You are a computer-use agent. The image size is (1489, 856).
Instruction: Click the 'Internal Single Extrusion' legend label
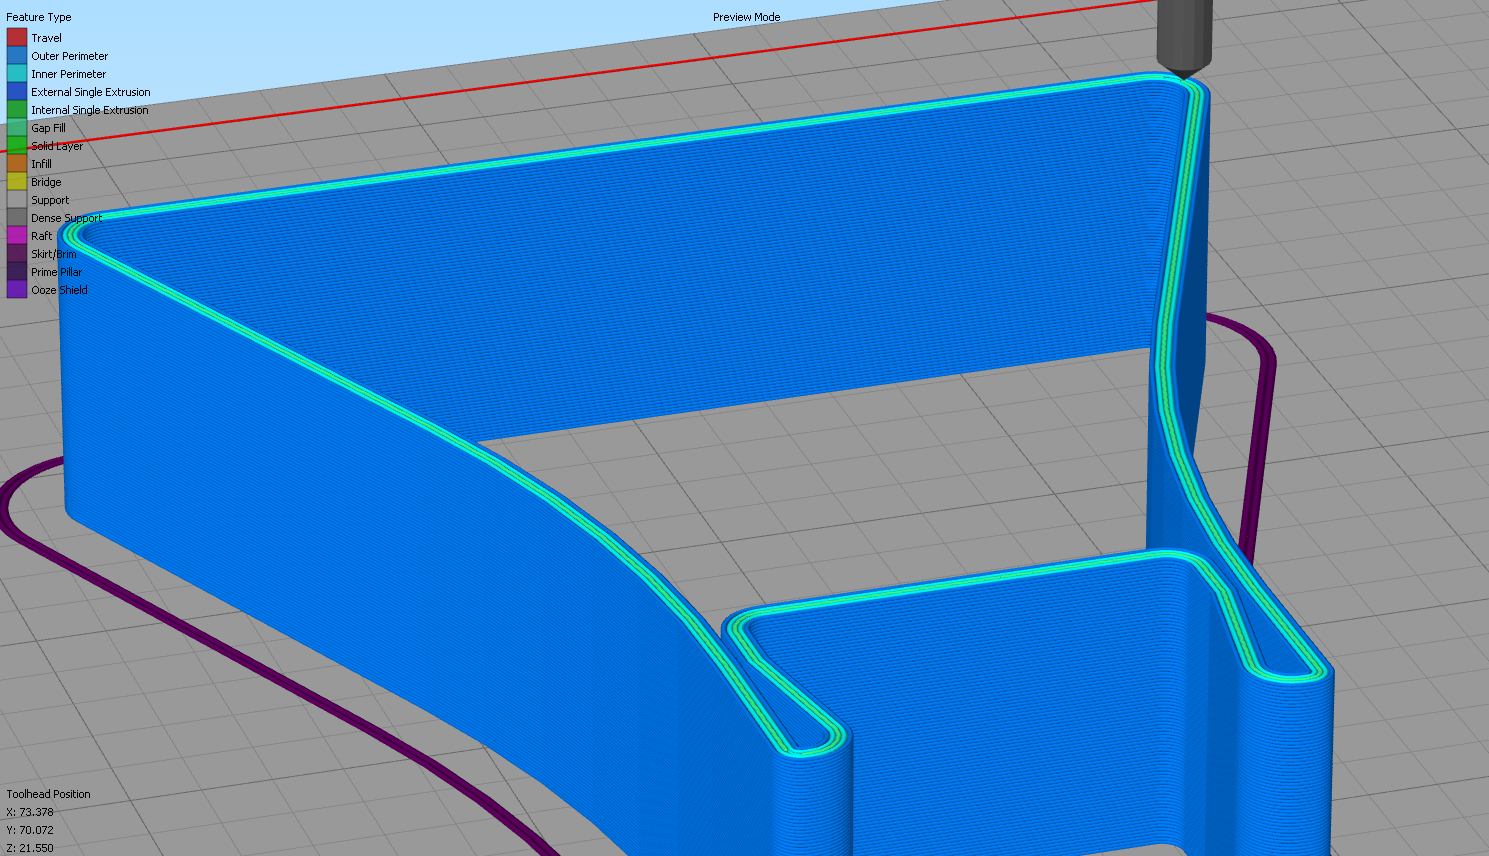click(90, 110)
